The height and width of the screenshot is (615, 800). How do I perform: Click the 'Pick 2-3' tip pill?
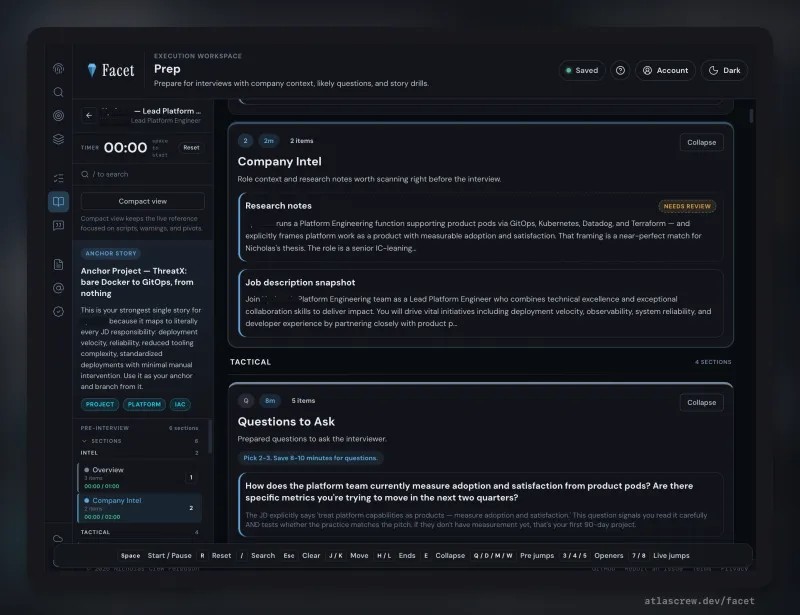(x=310, y=458)
